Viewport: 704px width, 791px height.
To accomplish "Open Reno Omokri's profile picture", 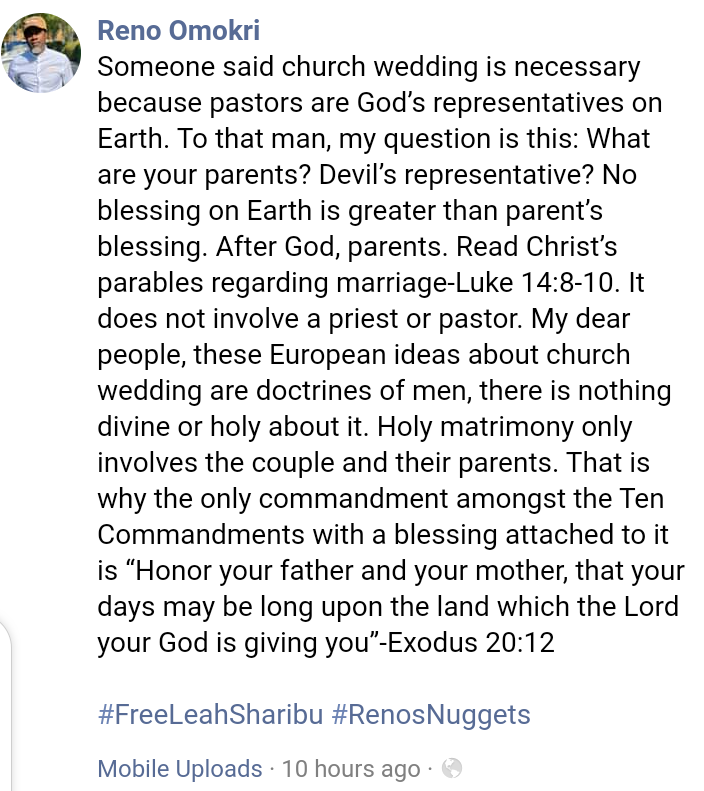I will [x=41, y=53].
